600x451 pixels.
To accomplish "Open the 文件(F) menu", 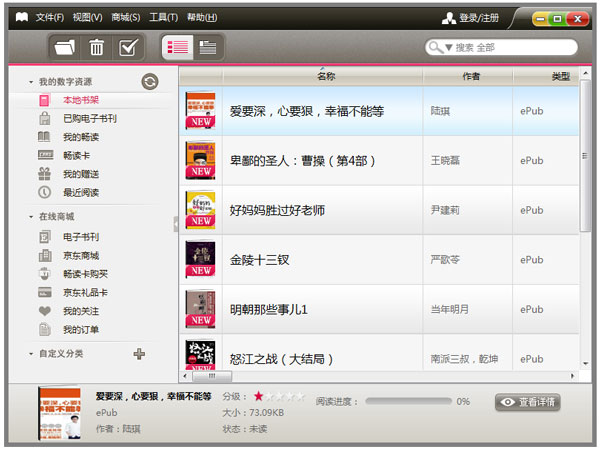I will click(50, 17).
